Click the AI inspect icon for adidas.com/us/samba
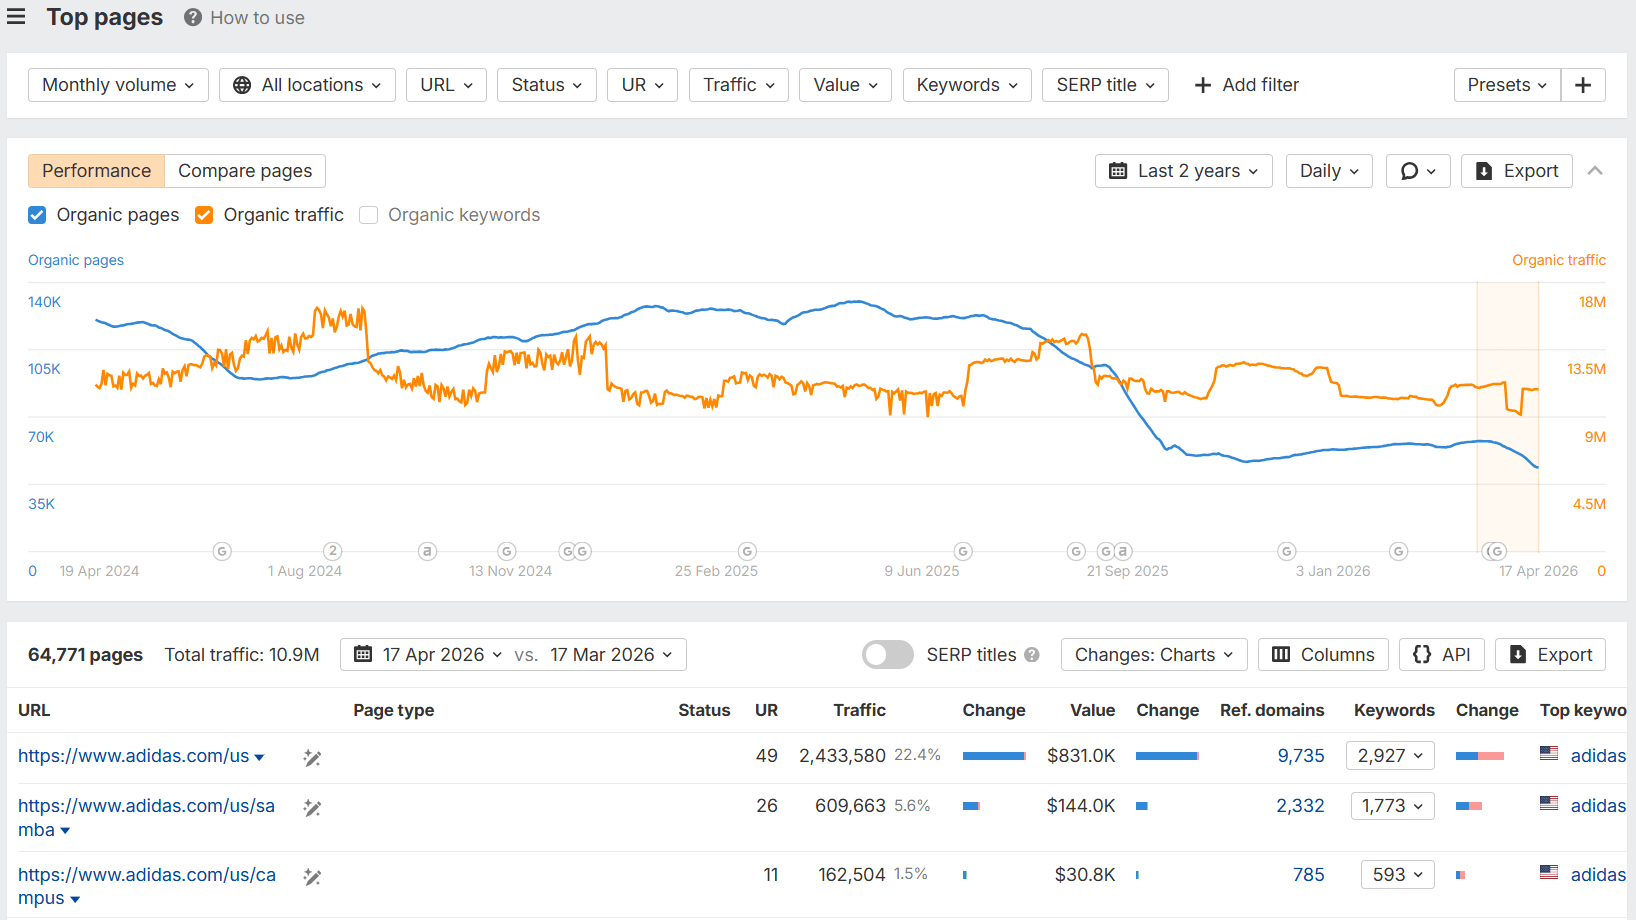The height and width of the screenshot is (920, 1636). pos(312,808)
